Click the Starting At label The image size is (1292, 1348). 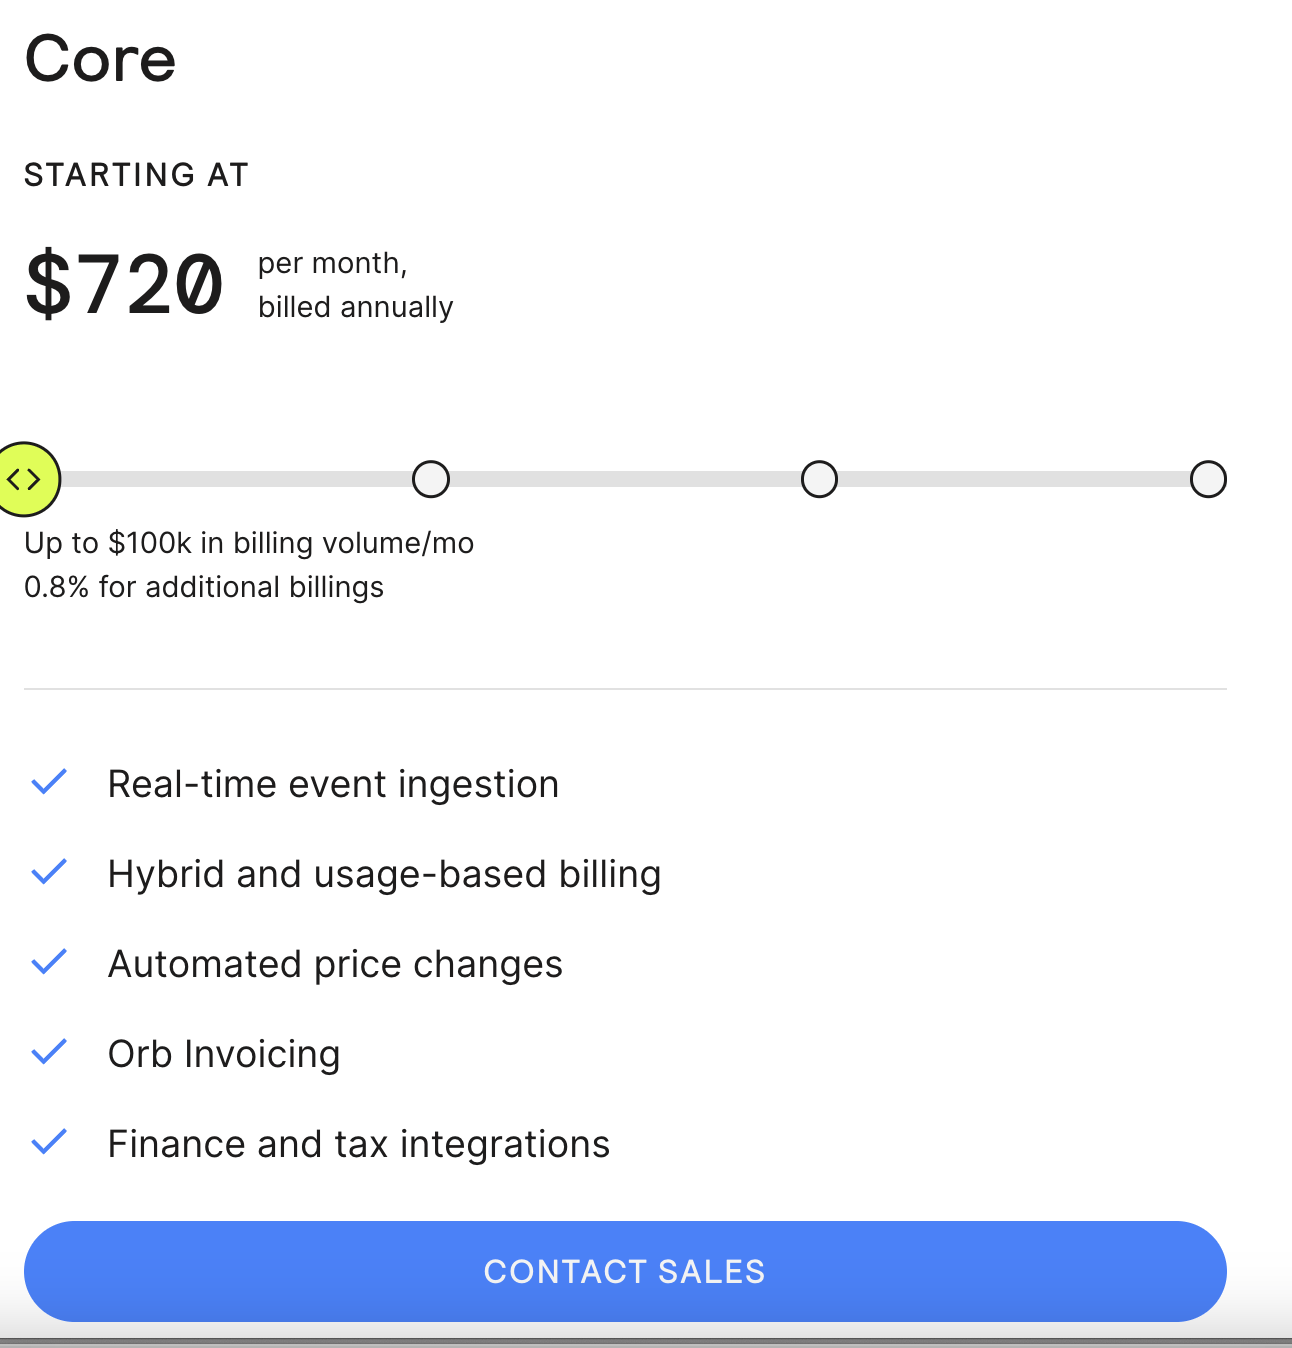point(136,175)
